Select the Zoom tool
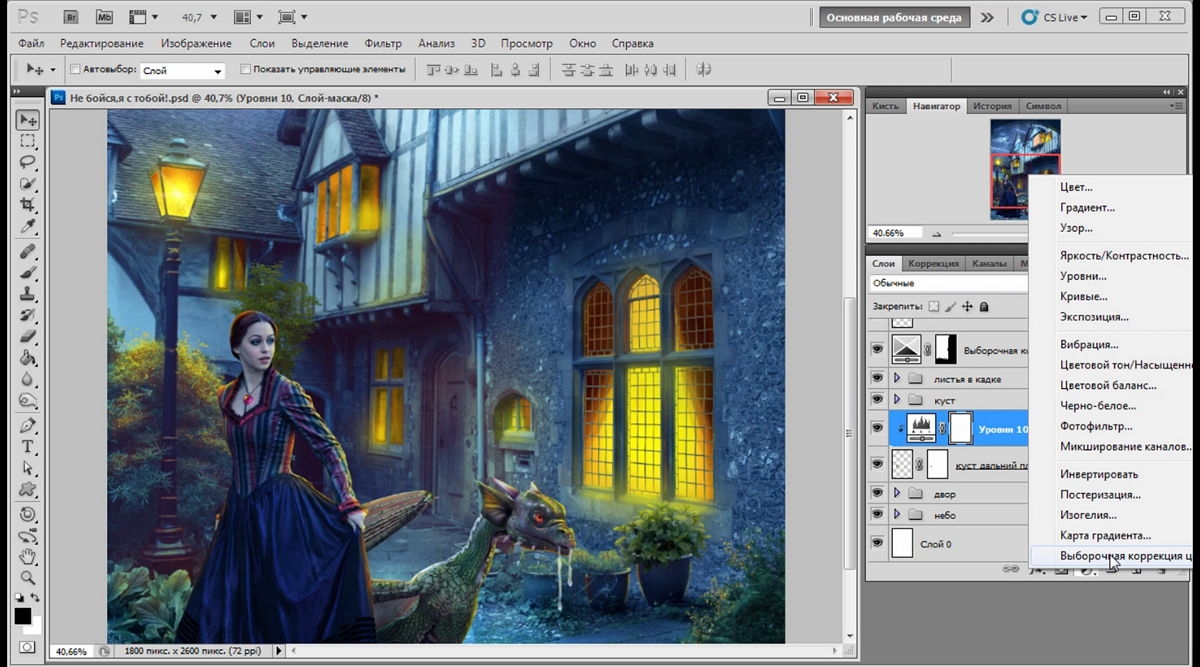 (28, 577)
